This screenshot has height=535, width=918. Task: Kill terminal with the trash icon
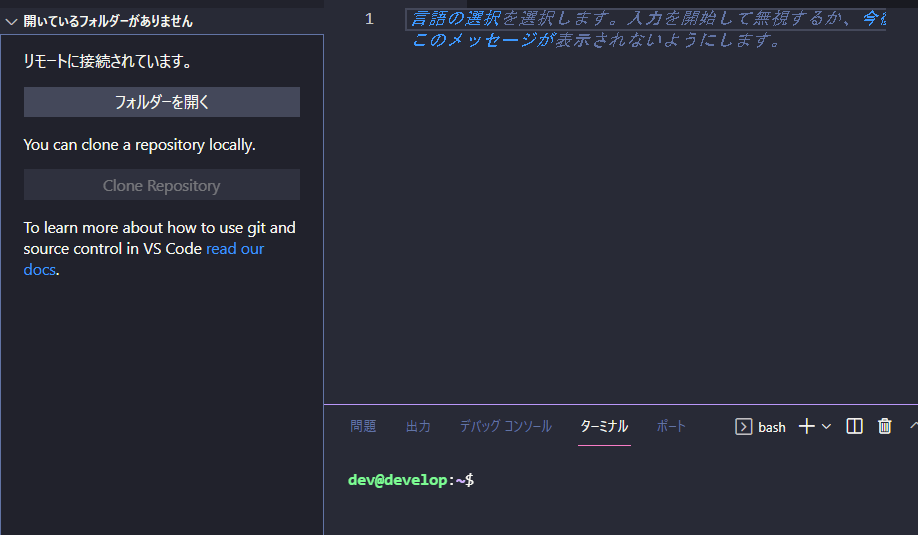(x=884, y=427)
